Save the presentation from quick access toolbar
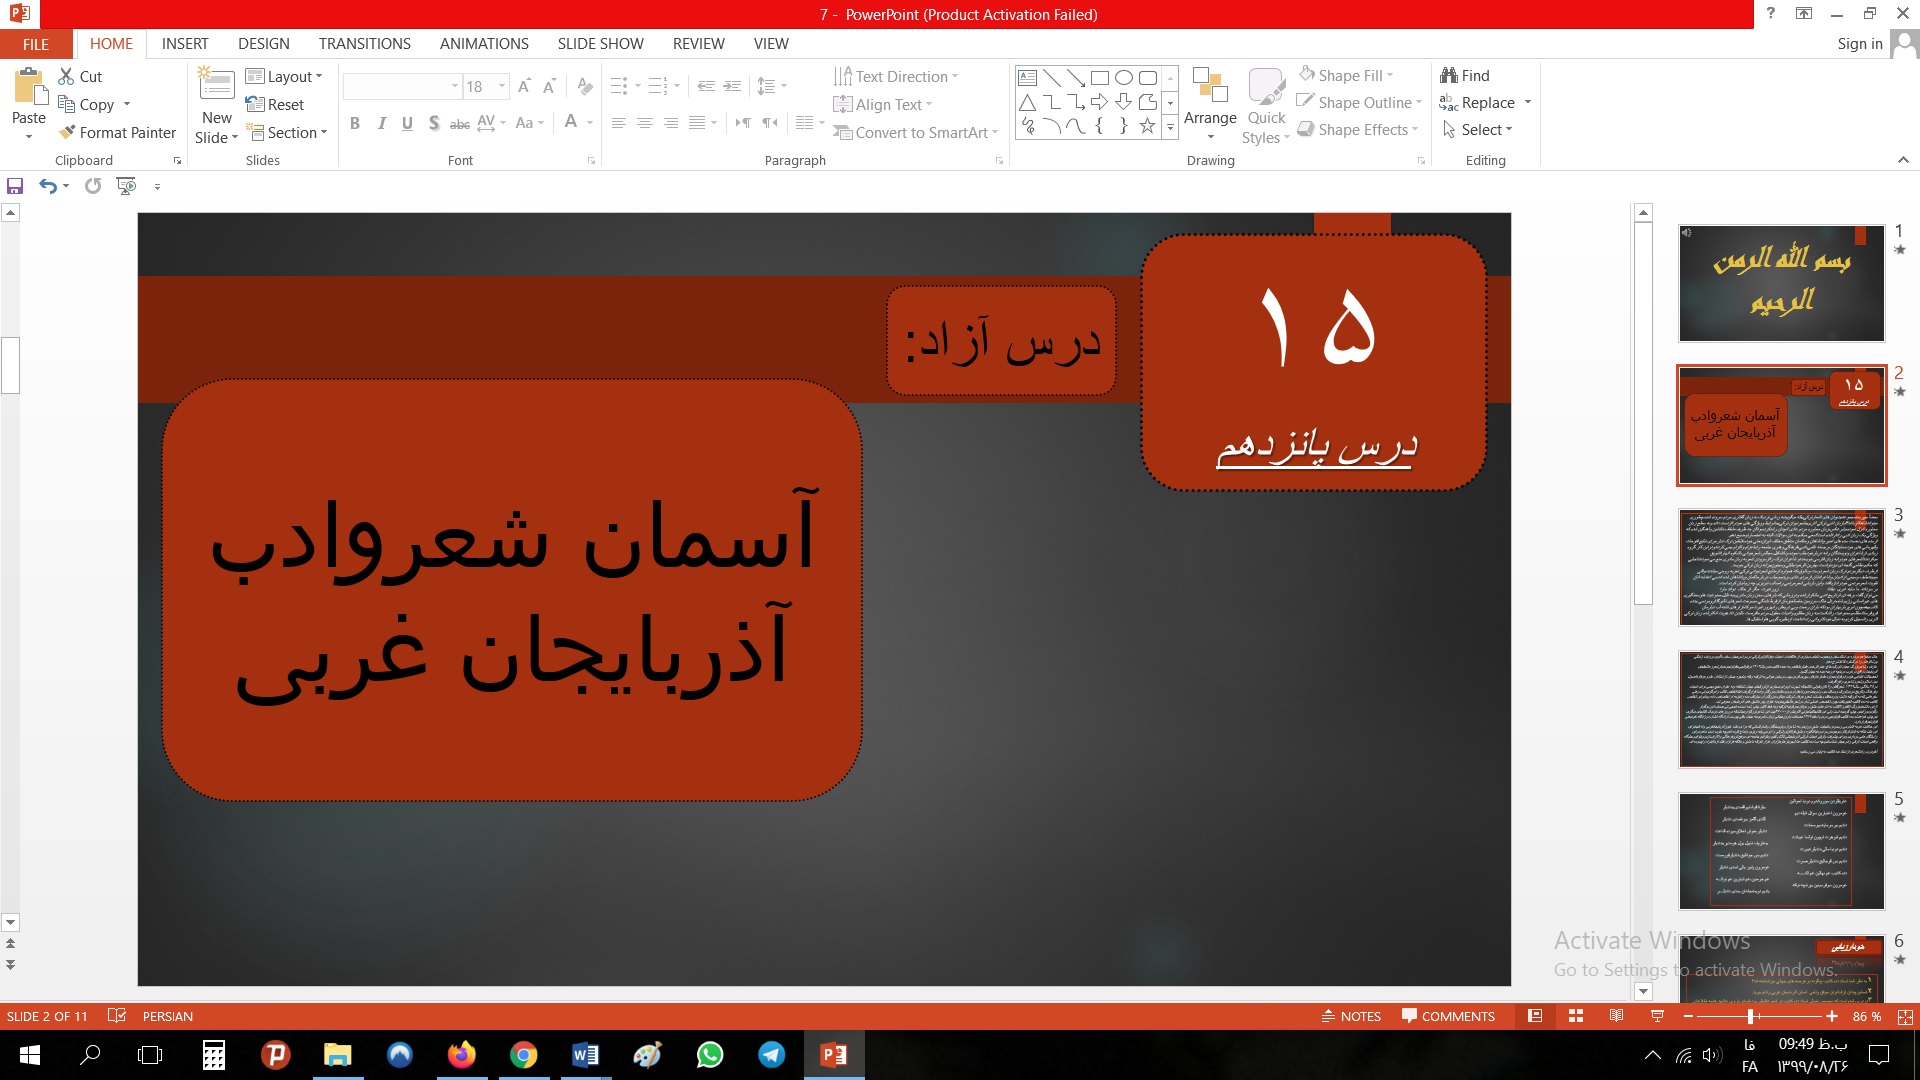 [15, 186]
